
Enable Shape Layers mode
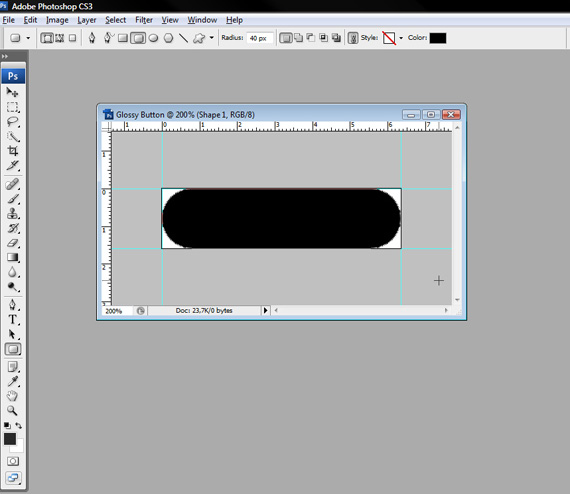(x=47, y=38)
